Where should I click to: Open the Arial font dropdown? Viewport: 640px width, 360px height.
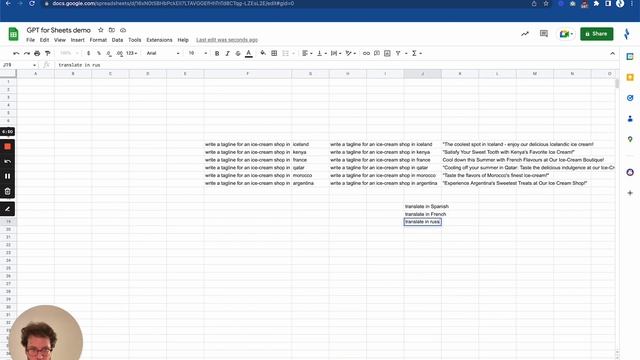click(162, 53)
